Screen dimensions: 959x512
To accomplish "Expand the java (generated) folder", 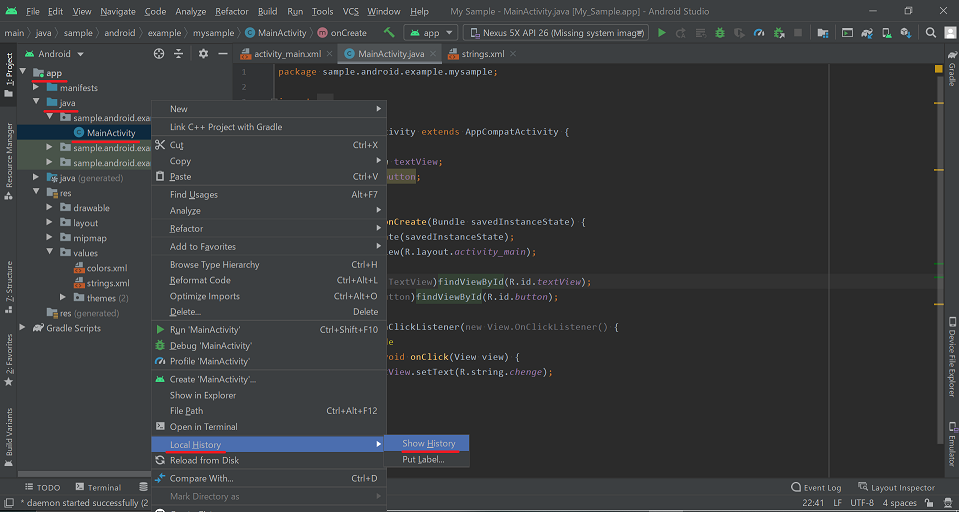I will pos(36,178).
